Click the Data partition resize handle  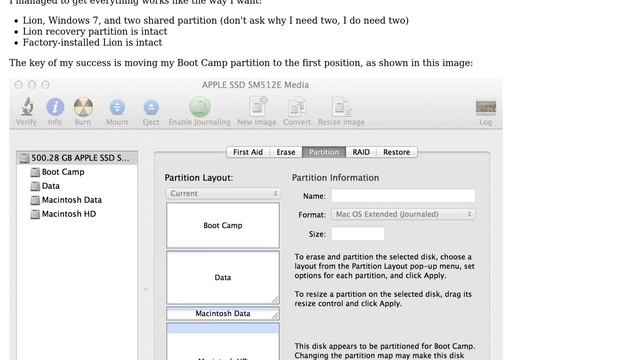pos(276,300)
